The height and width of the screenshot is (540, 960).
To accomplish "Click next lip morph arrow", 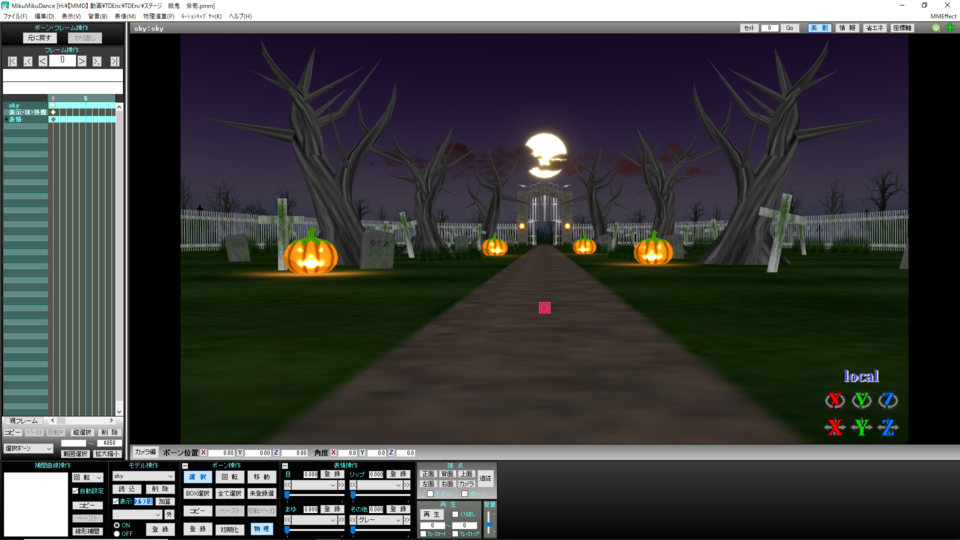I will tap(407, 485).
